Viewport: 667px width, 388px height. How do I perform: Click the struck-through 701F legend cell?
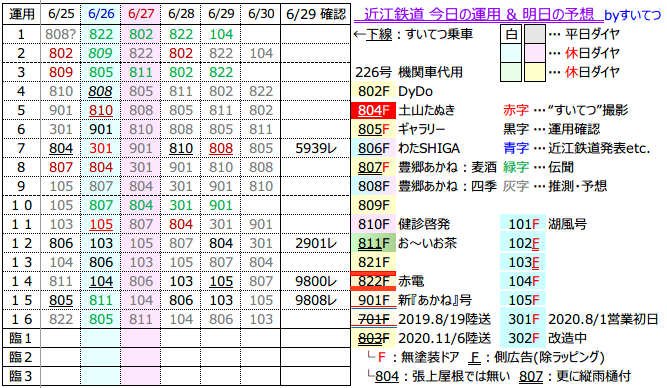point(373,319)
